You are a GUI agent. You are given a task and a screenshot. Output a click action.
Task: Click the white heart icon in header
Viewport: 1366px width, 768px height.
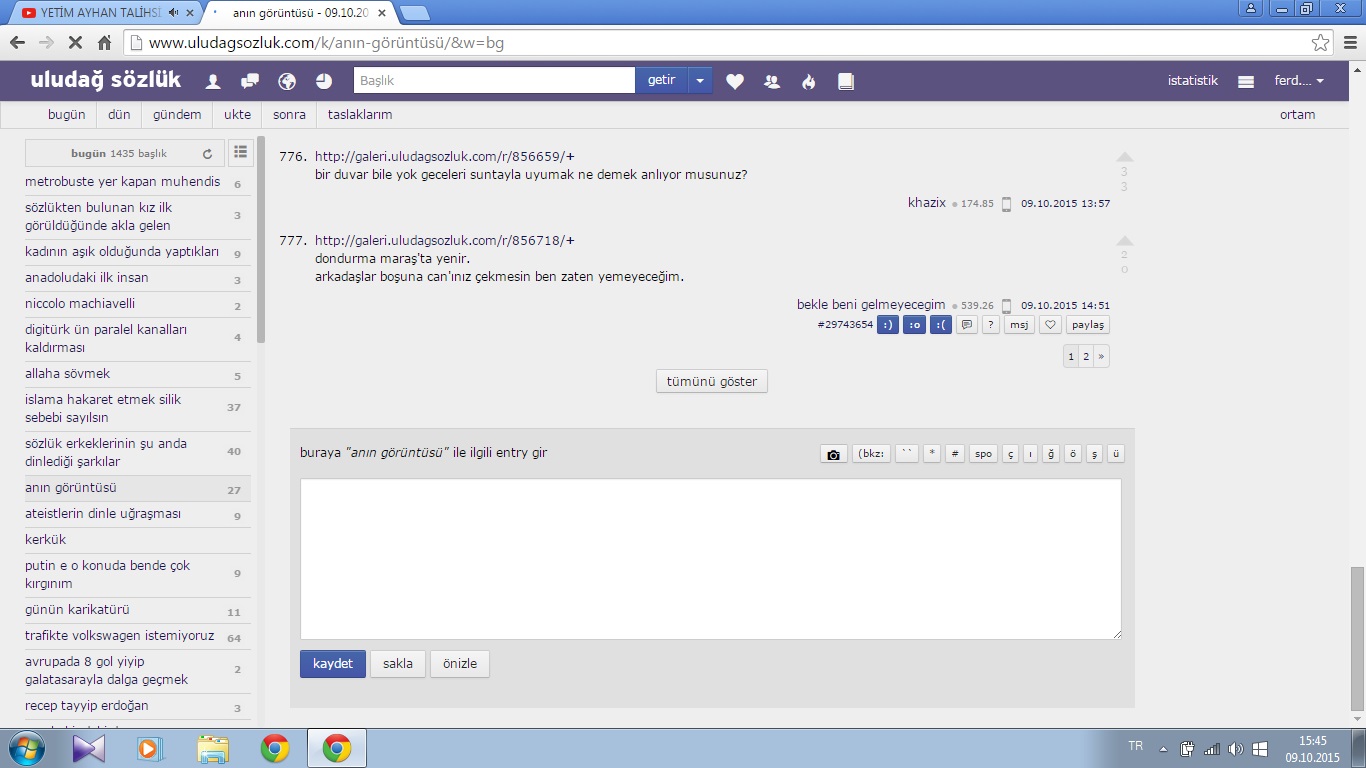[x=735, y=82]
